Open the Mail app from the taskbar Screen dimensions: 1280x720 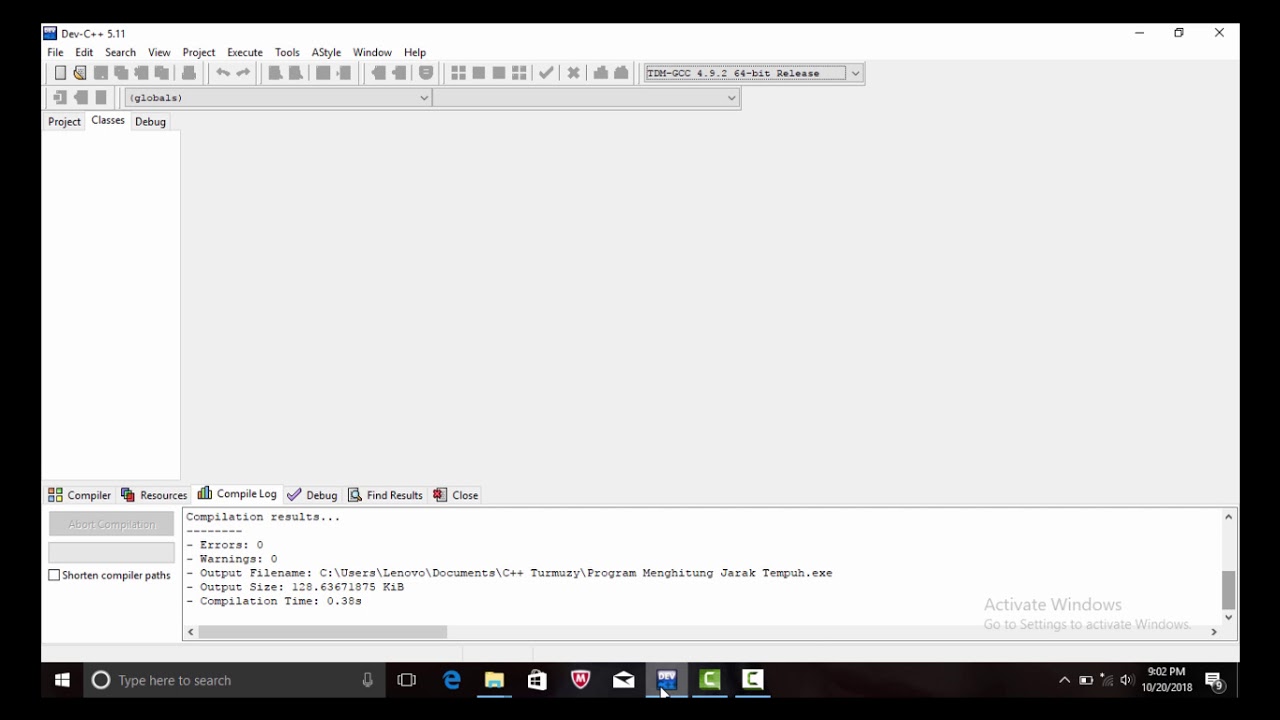click(x=624, y=680)
